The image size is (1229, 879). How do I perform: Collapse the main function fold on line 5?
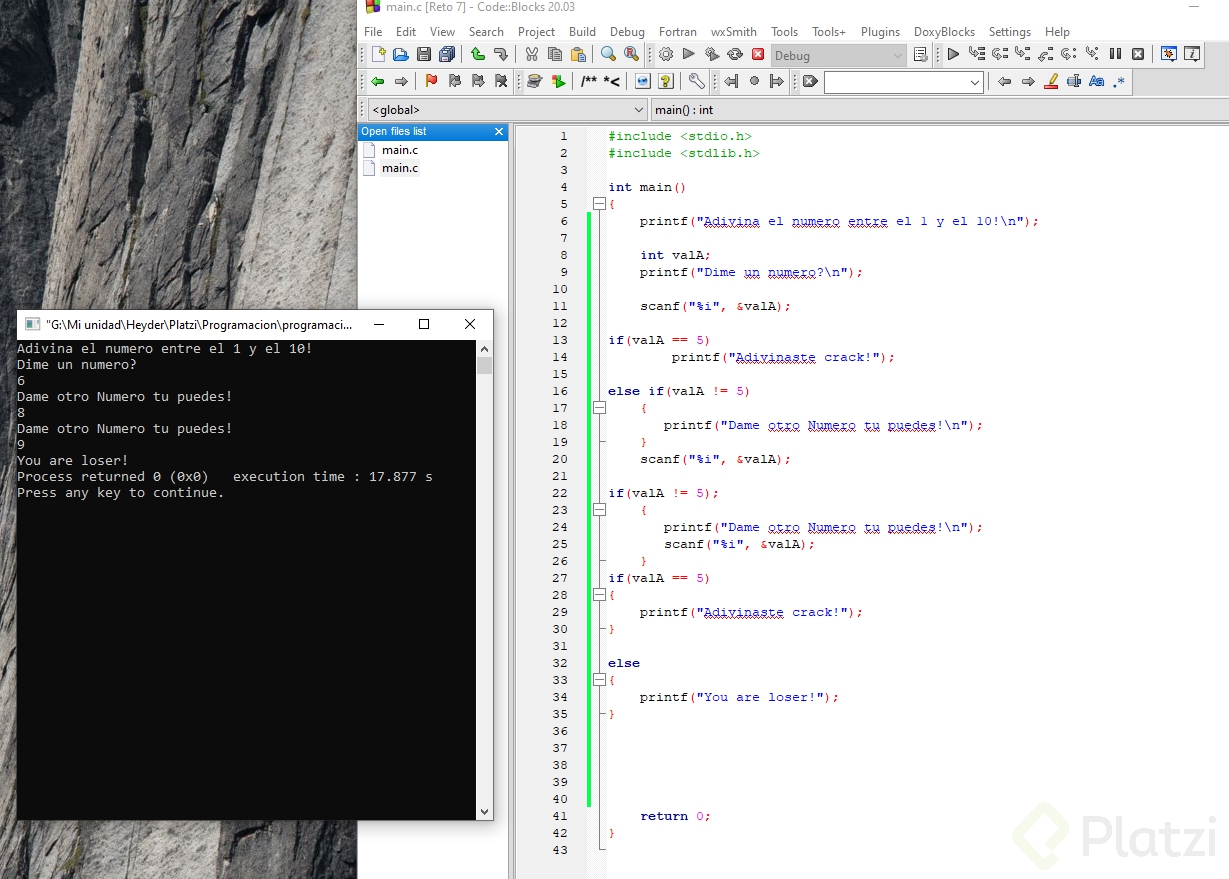599,204
